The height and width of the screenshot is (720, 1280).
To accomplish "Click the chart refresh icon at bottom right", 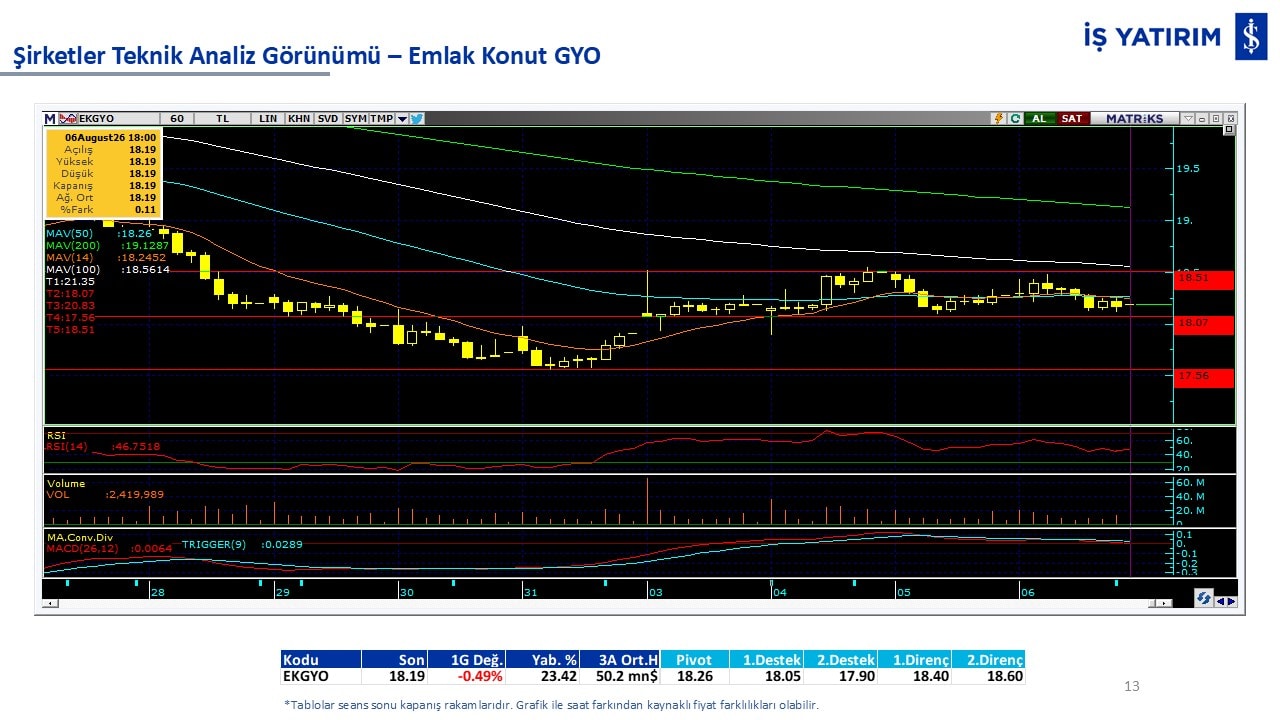I will (1205, 598).
